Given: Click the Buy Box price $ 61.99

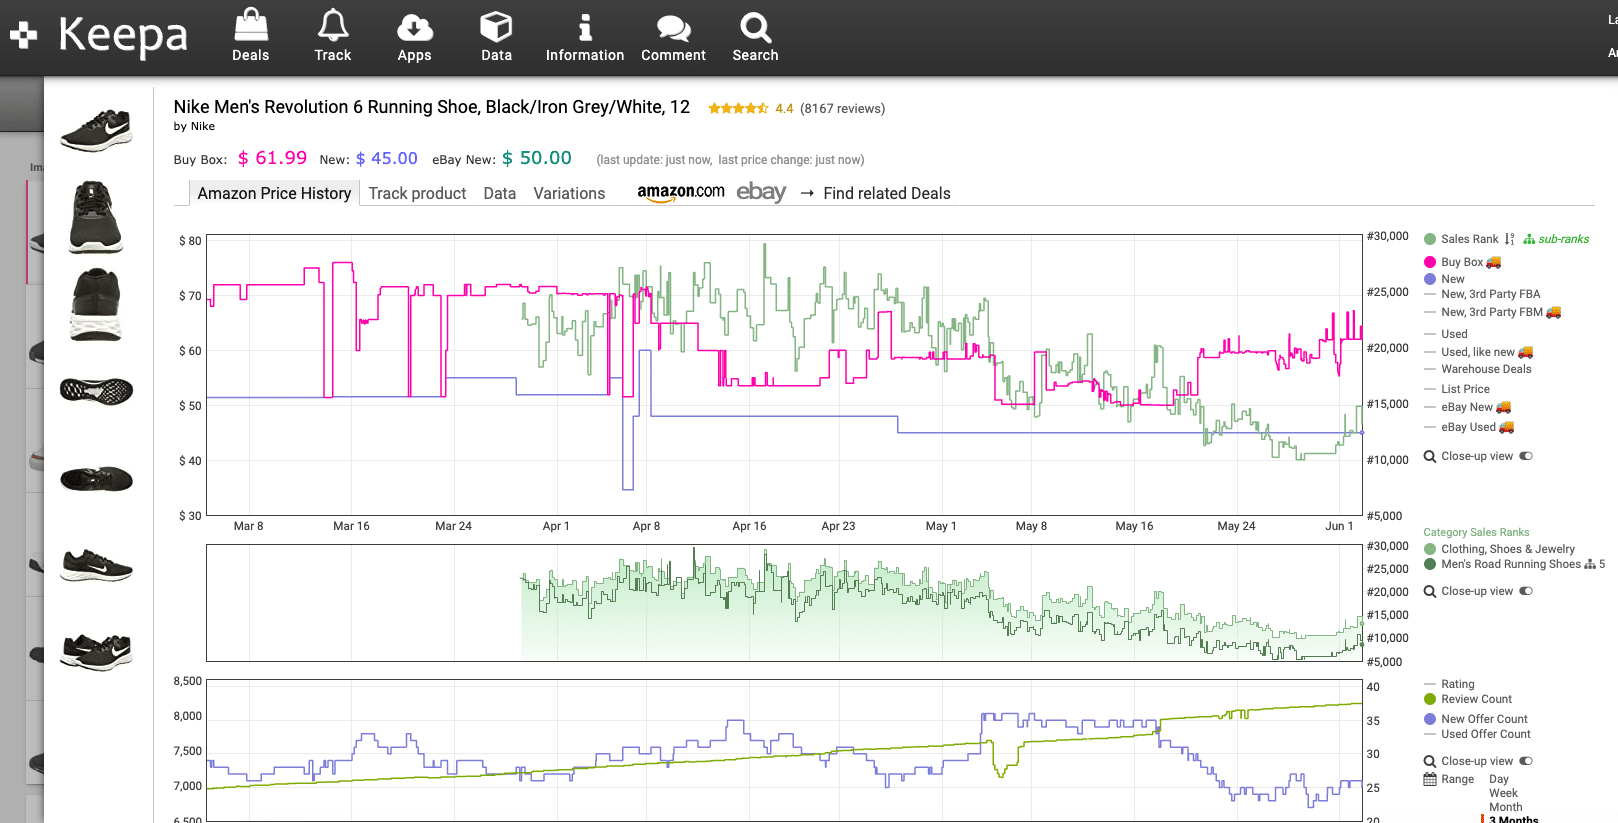Looking at the screenshot, I should (x=272, y=158).
